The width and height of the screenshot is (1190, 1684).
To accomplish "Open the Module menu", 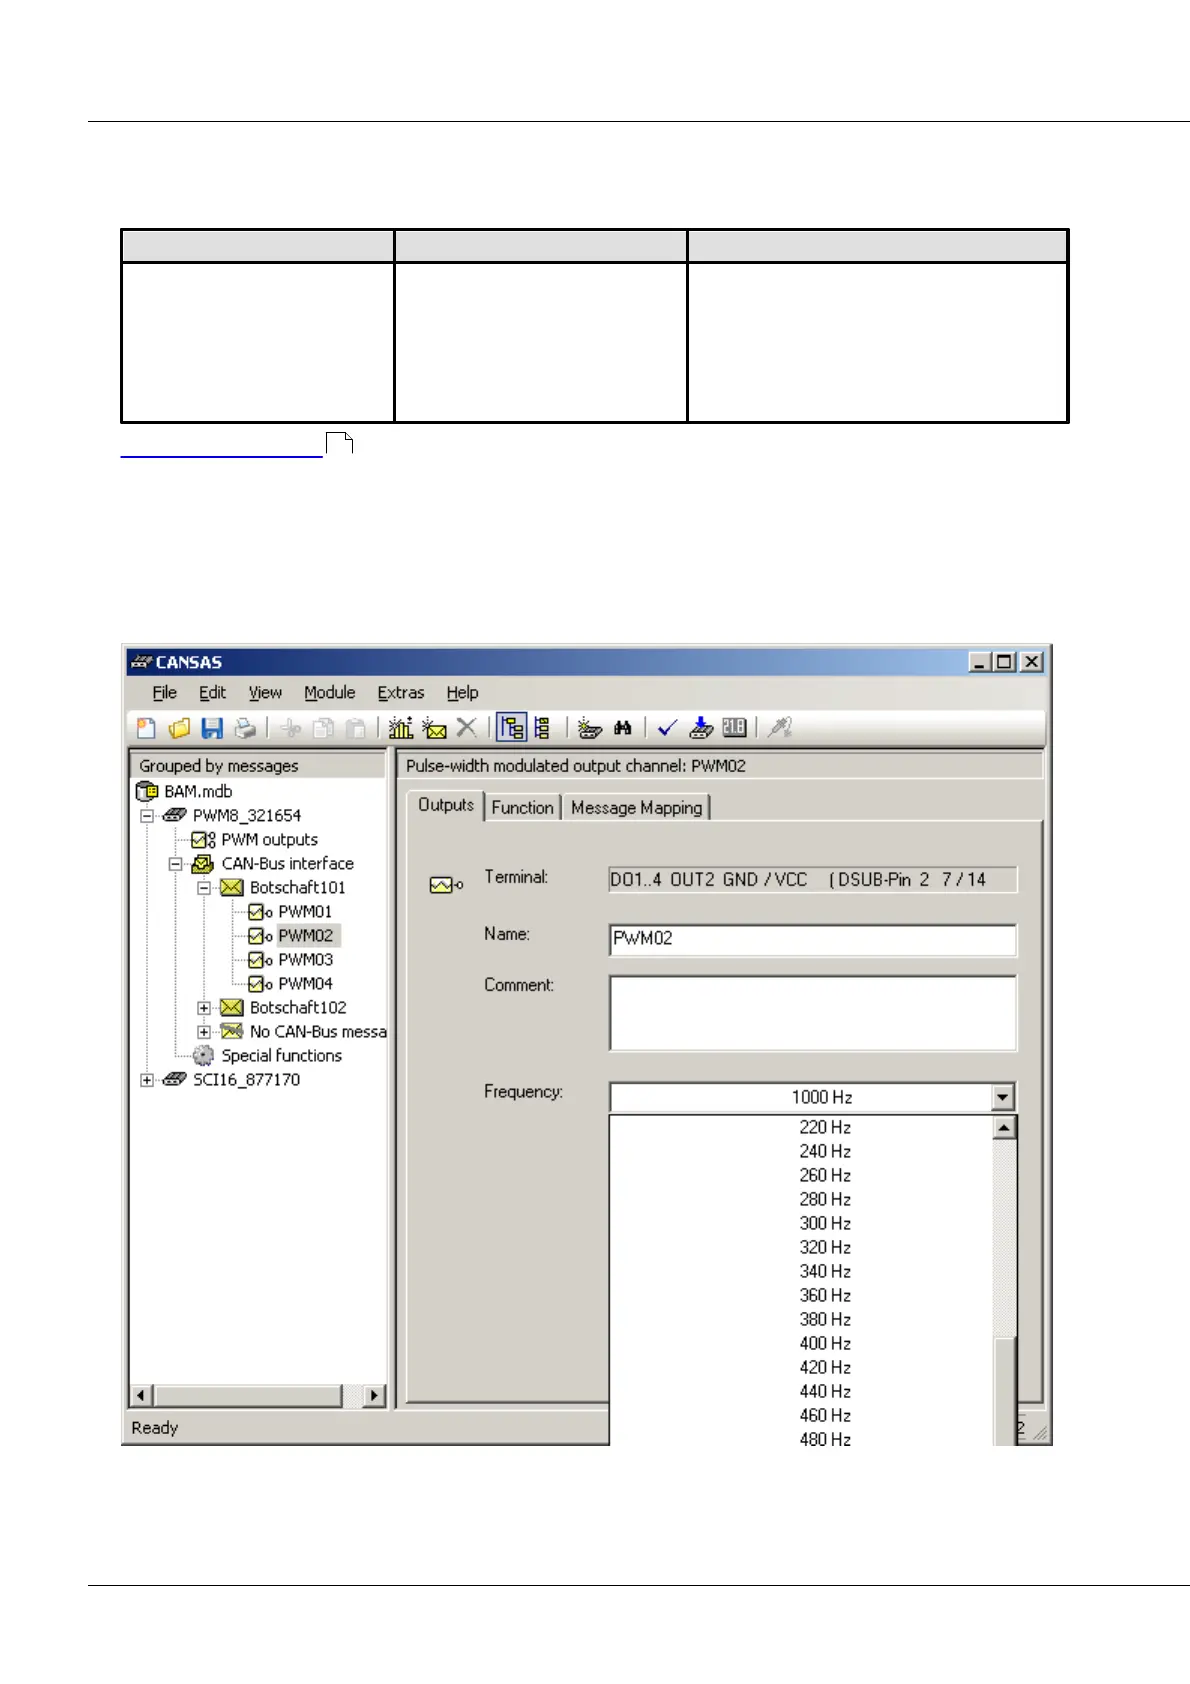I will (x=330, y=692).
